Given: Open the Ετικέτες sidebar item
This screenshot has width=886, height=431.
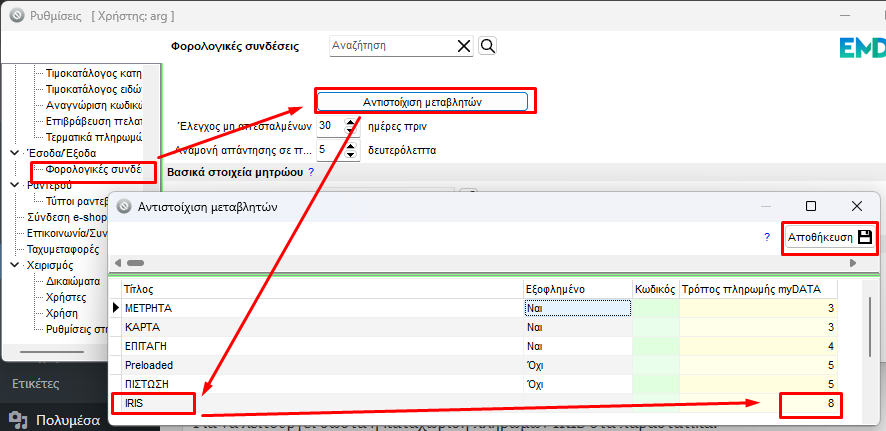Looking at the screenshot, I should [36, 383].
